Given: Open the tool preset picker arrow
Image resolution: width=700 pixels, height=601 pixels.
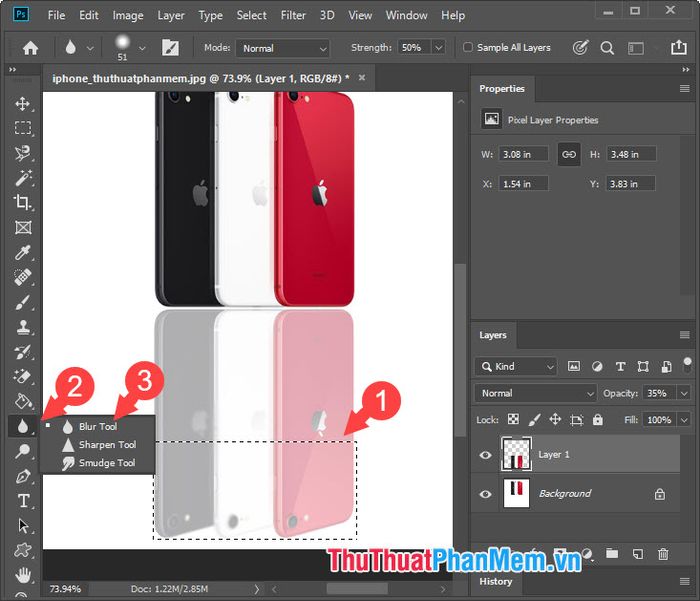Looking at the screenshot, I should [x=90, y=48].
